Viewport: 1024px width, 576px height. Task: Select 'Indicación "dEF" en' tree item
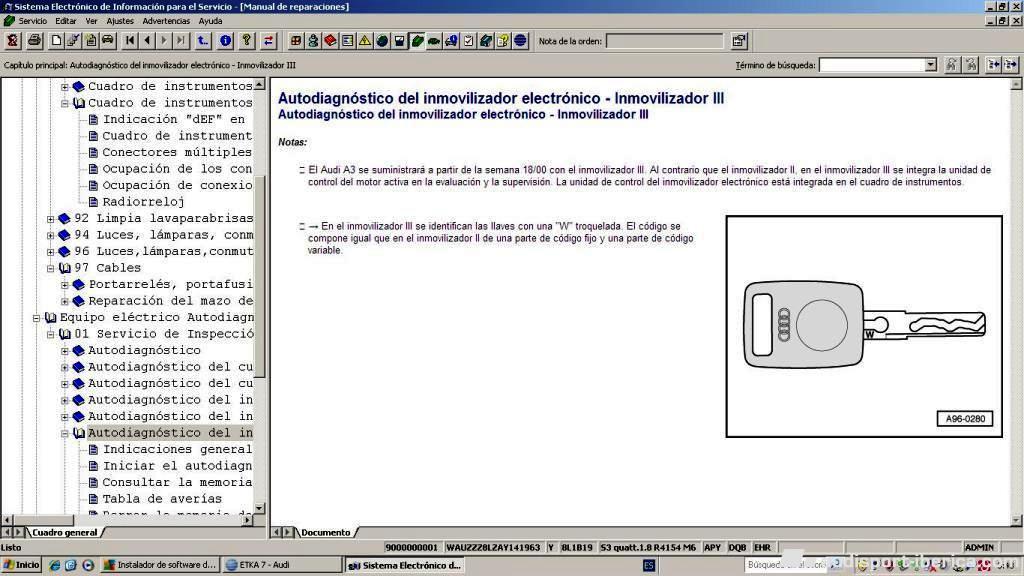tap(174, 120)
